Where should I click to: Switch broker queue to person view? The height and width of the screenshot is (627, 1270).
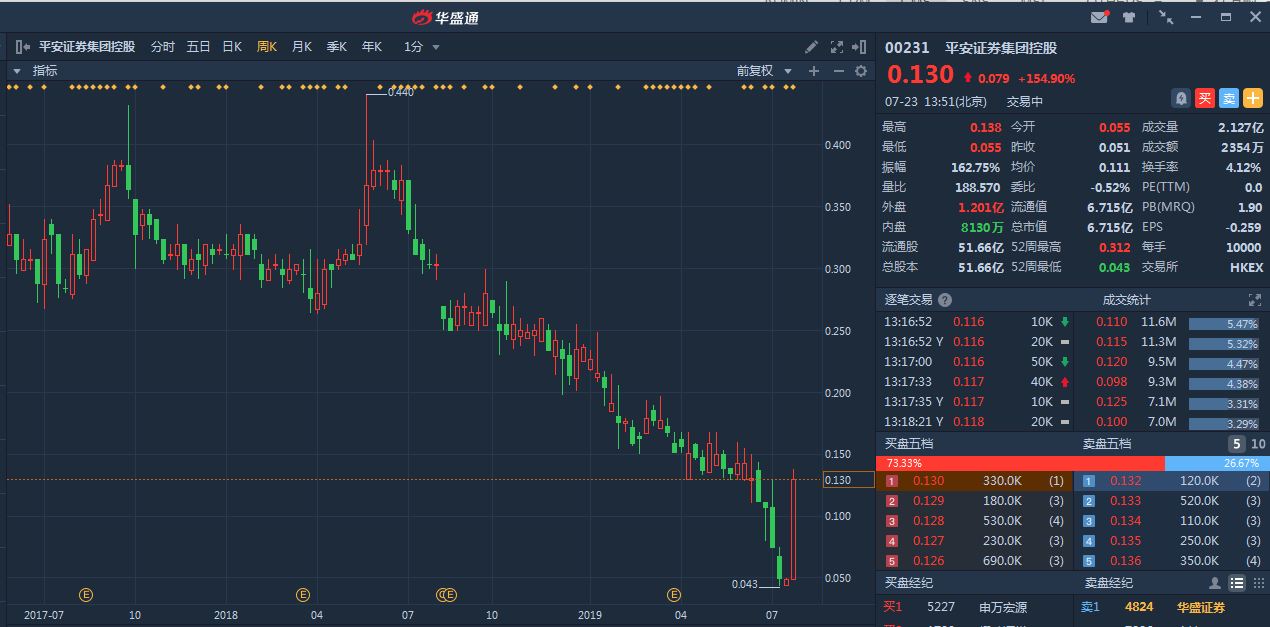click(x=1215, y=583)
